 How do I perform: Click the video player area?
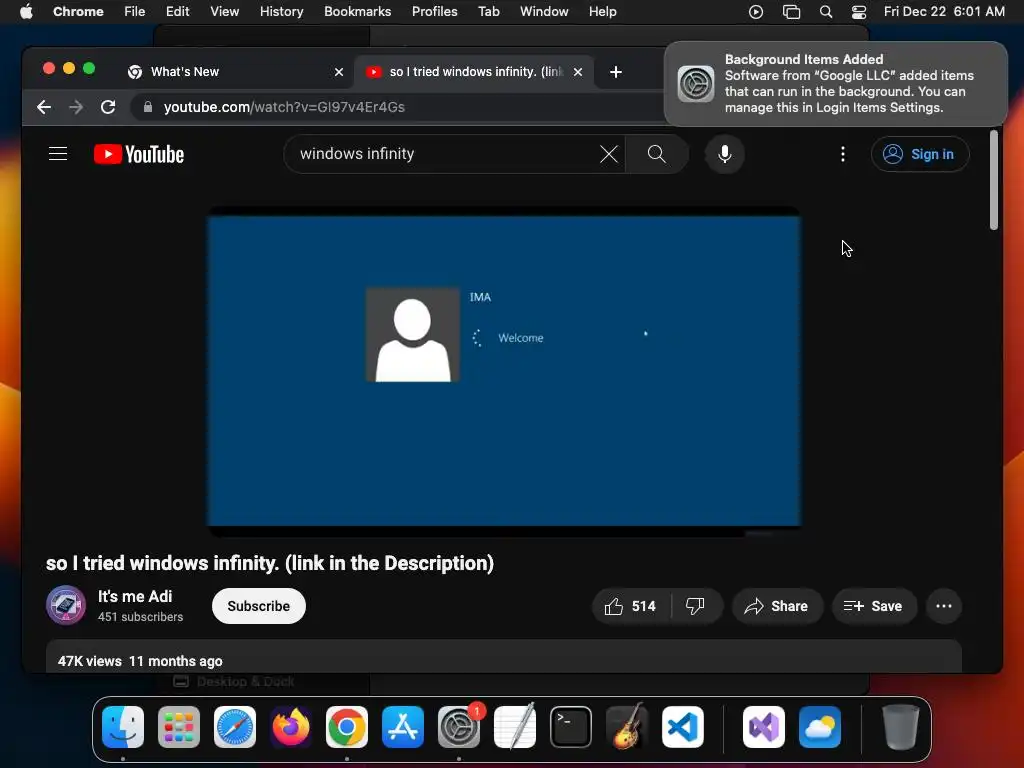click(504, 371)
